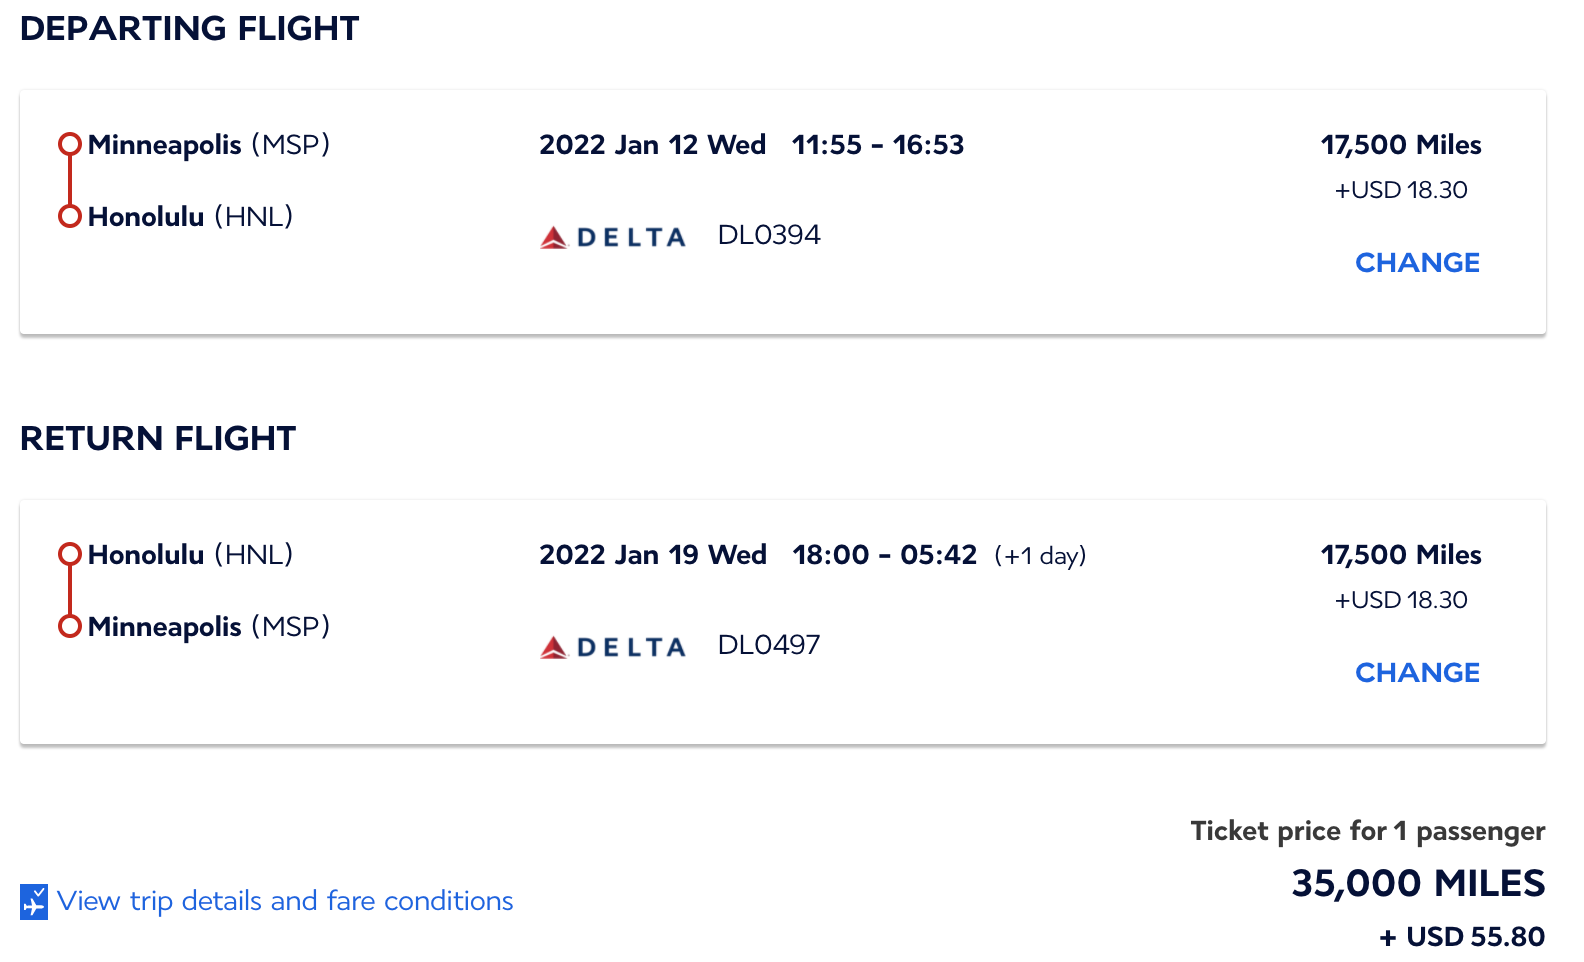Select the 17,500 Miles price on return flight
This screenshot has height=962, width=1584.
point(1401,554)
